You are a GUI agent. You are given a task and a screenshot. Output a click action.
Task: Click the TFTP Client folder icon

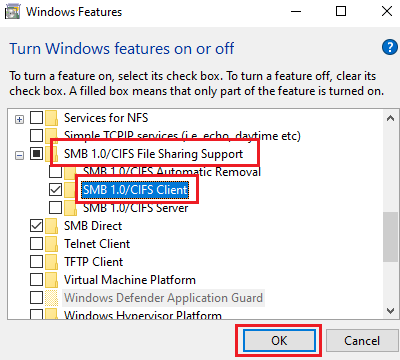[x=52, y=262]
